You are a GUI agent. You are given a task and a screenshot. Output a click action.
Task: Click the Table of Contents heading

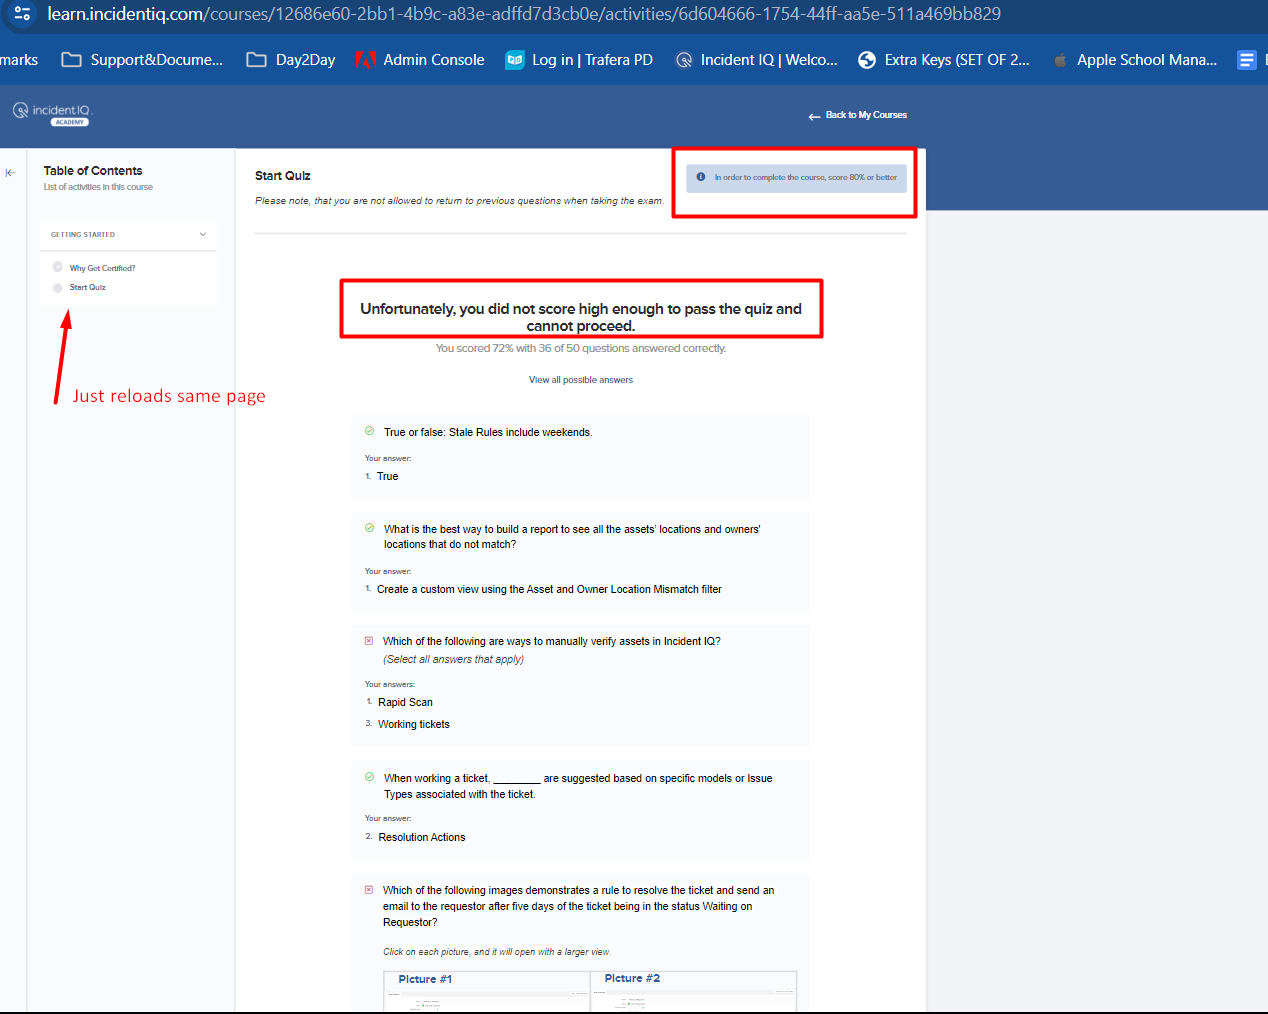pos(93,171)
